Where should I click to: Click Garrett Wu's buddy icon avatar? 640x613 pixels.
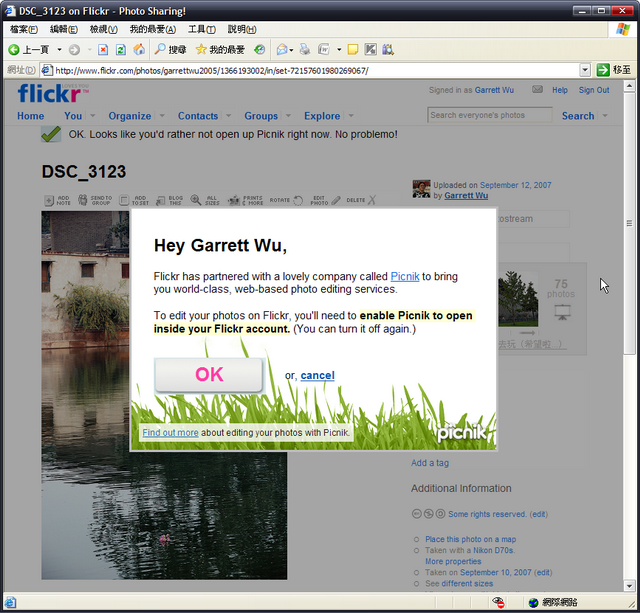click(421, 189)
